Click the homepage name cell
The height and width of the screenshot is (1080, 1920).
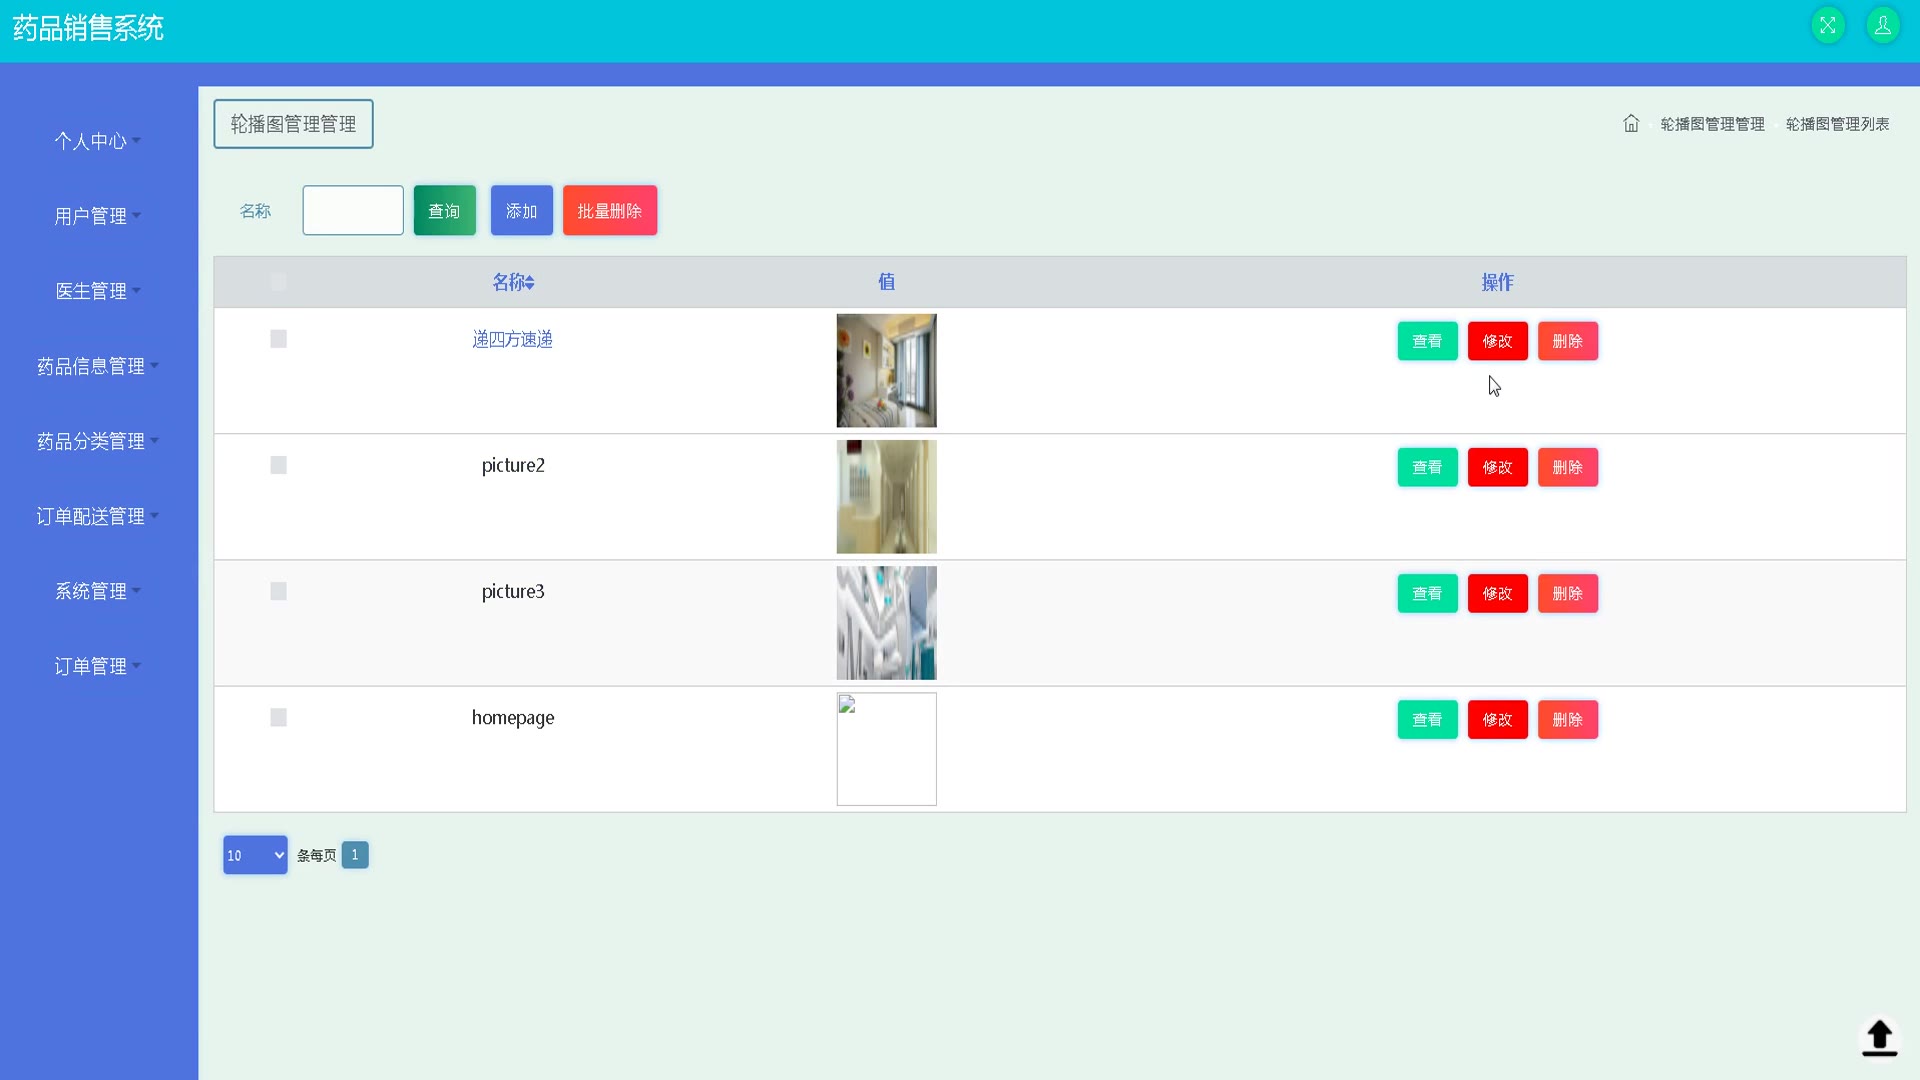click(x=513, y=718)
